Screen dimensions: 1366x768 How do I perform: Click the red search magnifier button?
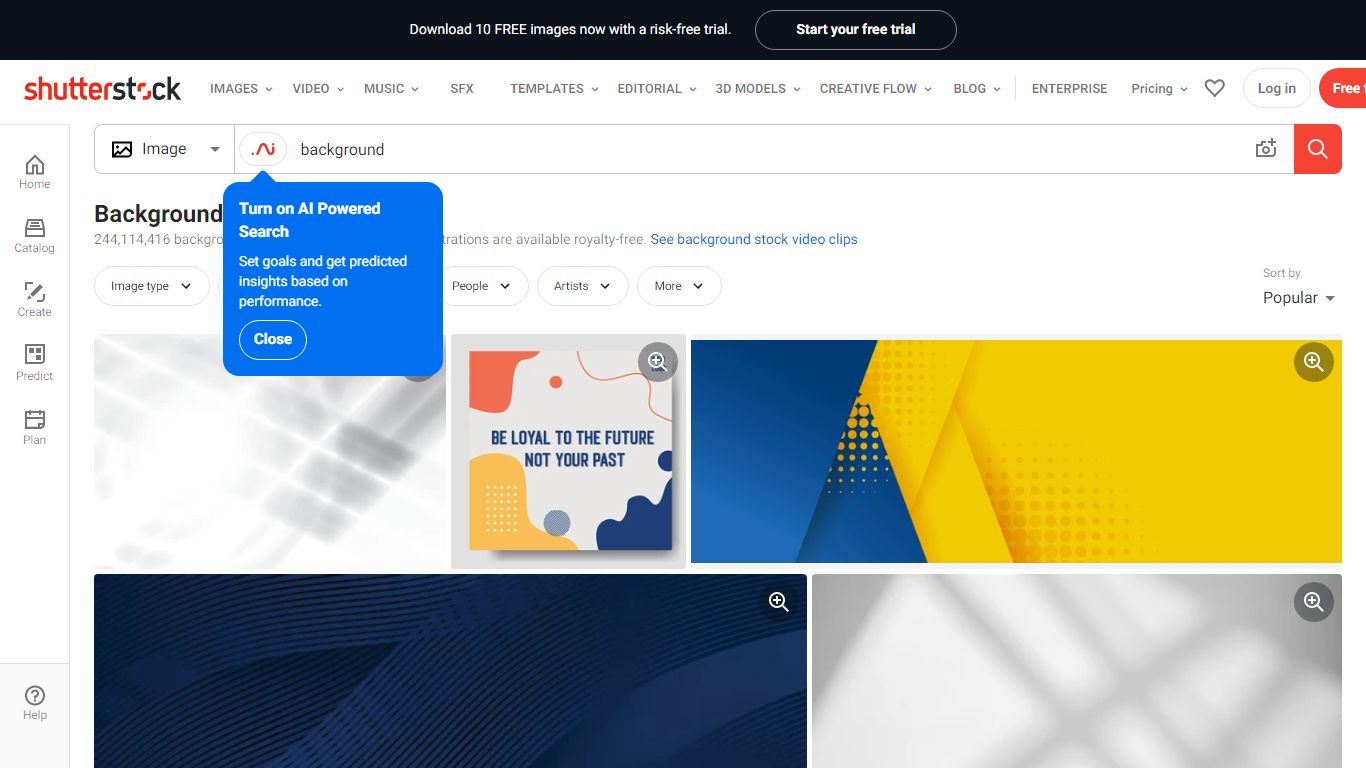click(x=1317, y=149)
